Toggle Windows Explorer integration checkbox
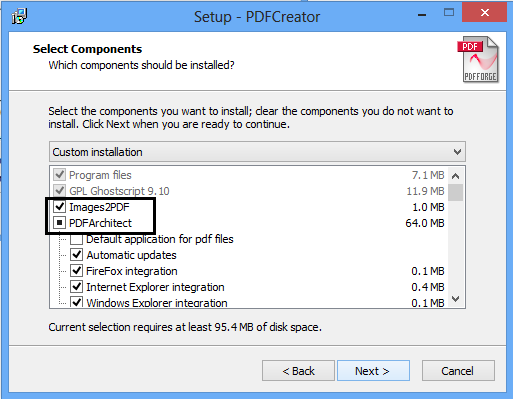 tap(77, 302)
